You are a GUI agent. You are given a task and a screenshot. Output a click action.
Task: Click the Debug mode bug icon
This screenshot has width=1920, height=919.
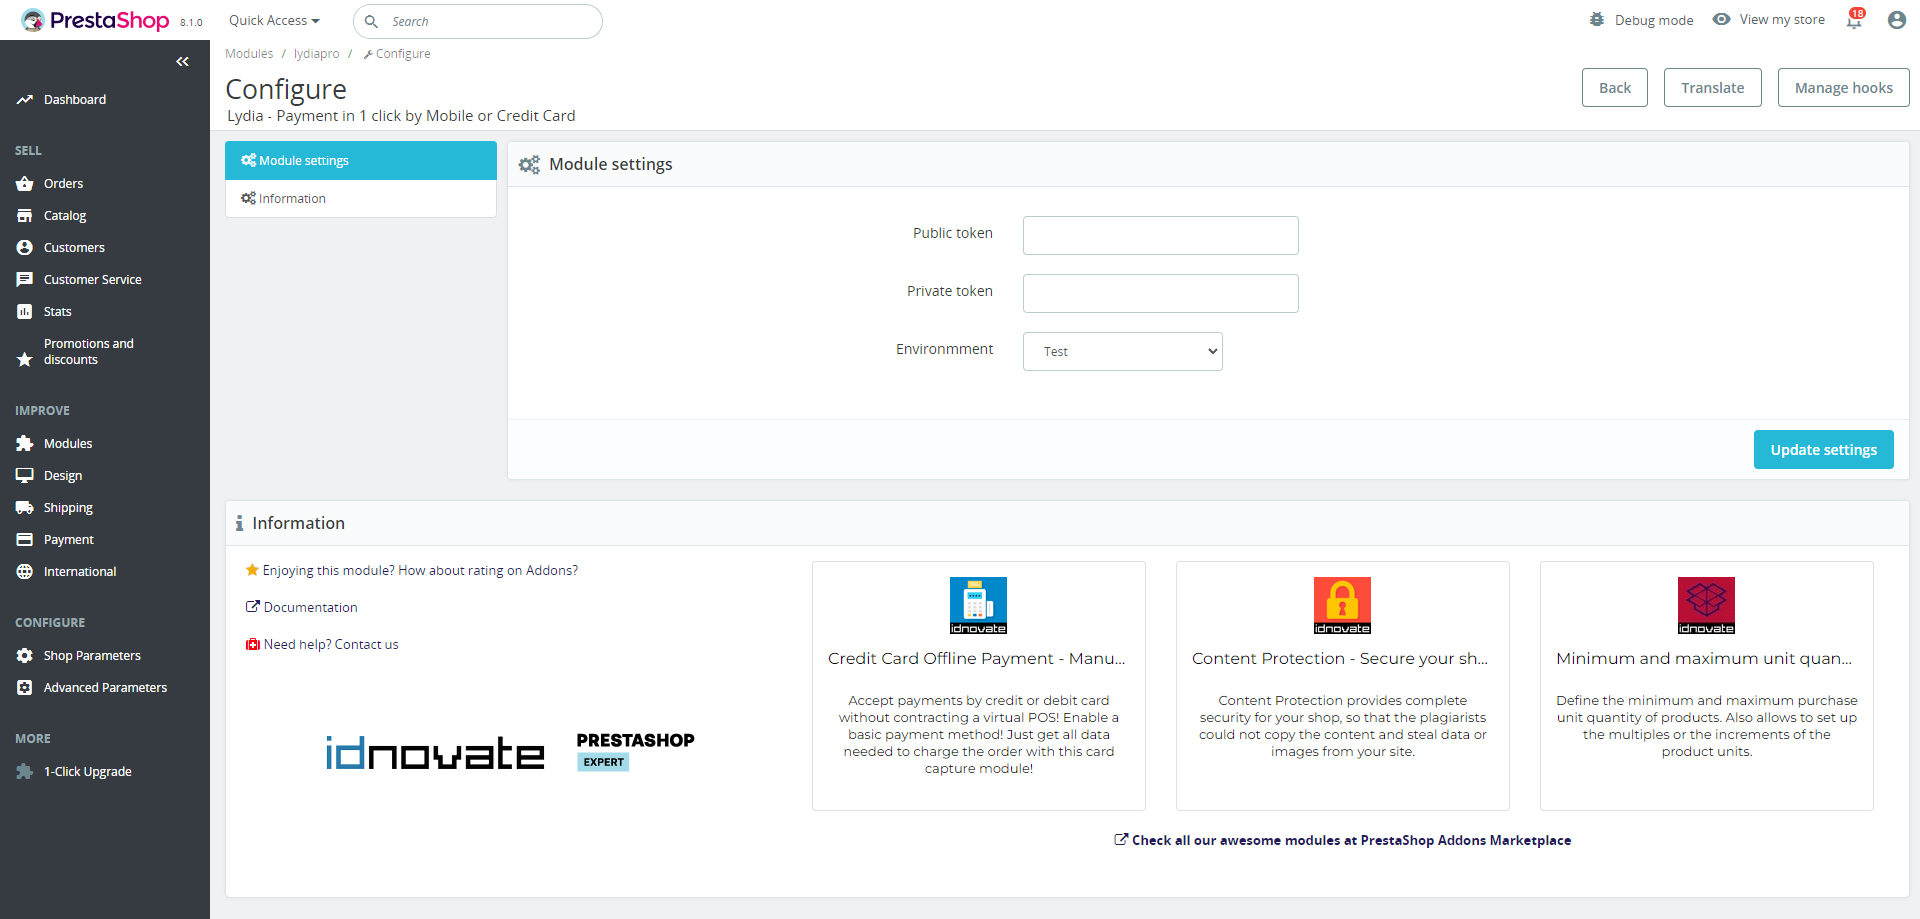click(1597, 20)
